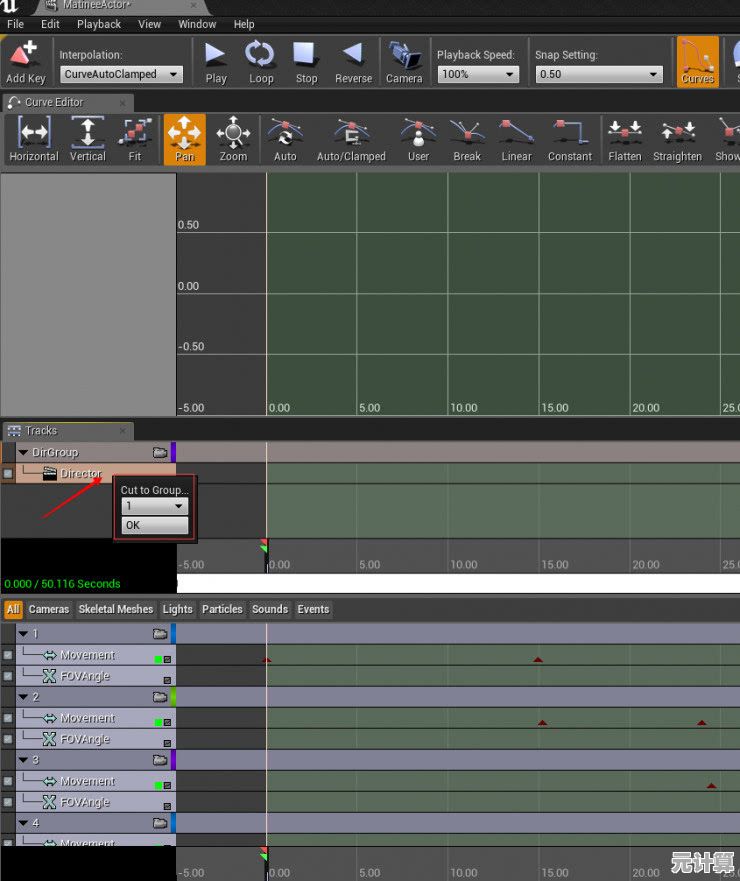Set tangent to Break

[x=467, y=139]
